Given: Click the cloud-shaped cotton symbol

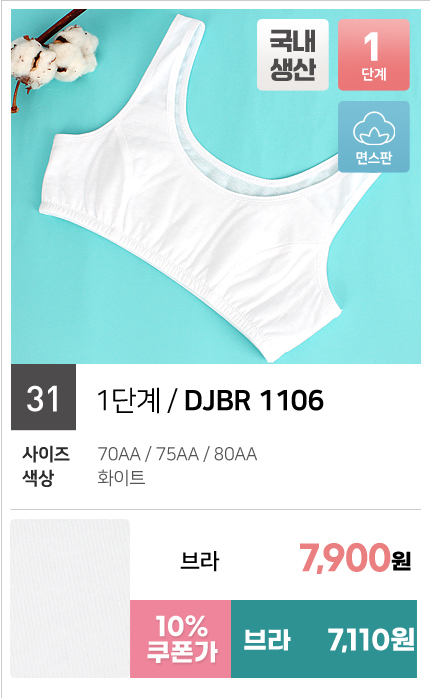Looking at the screenshot, I should click(x=374, y=129).
